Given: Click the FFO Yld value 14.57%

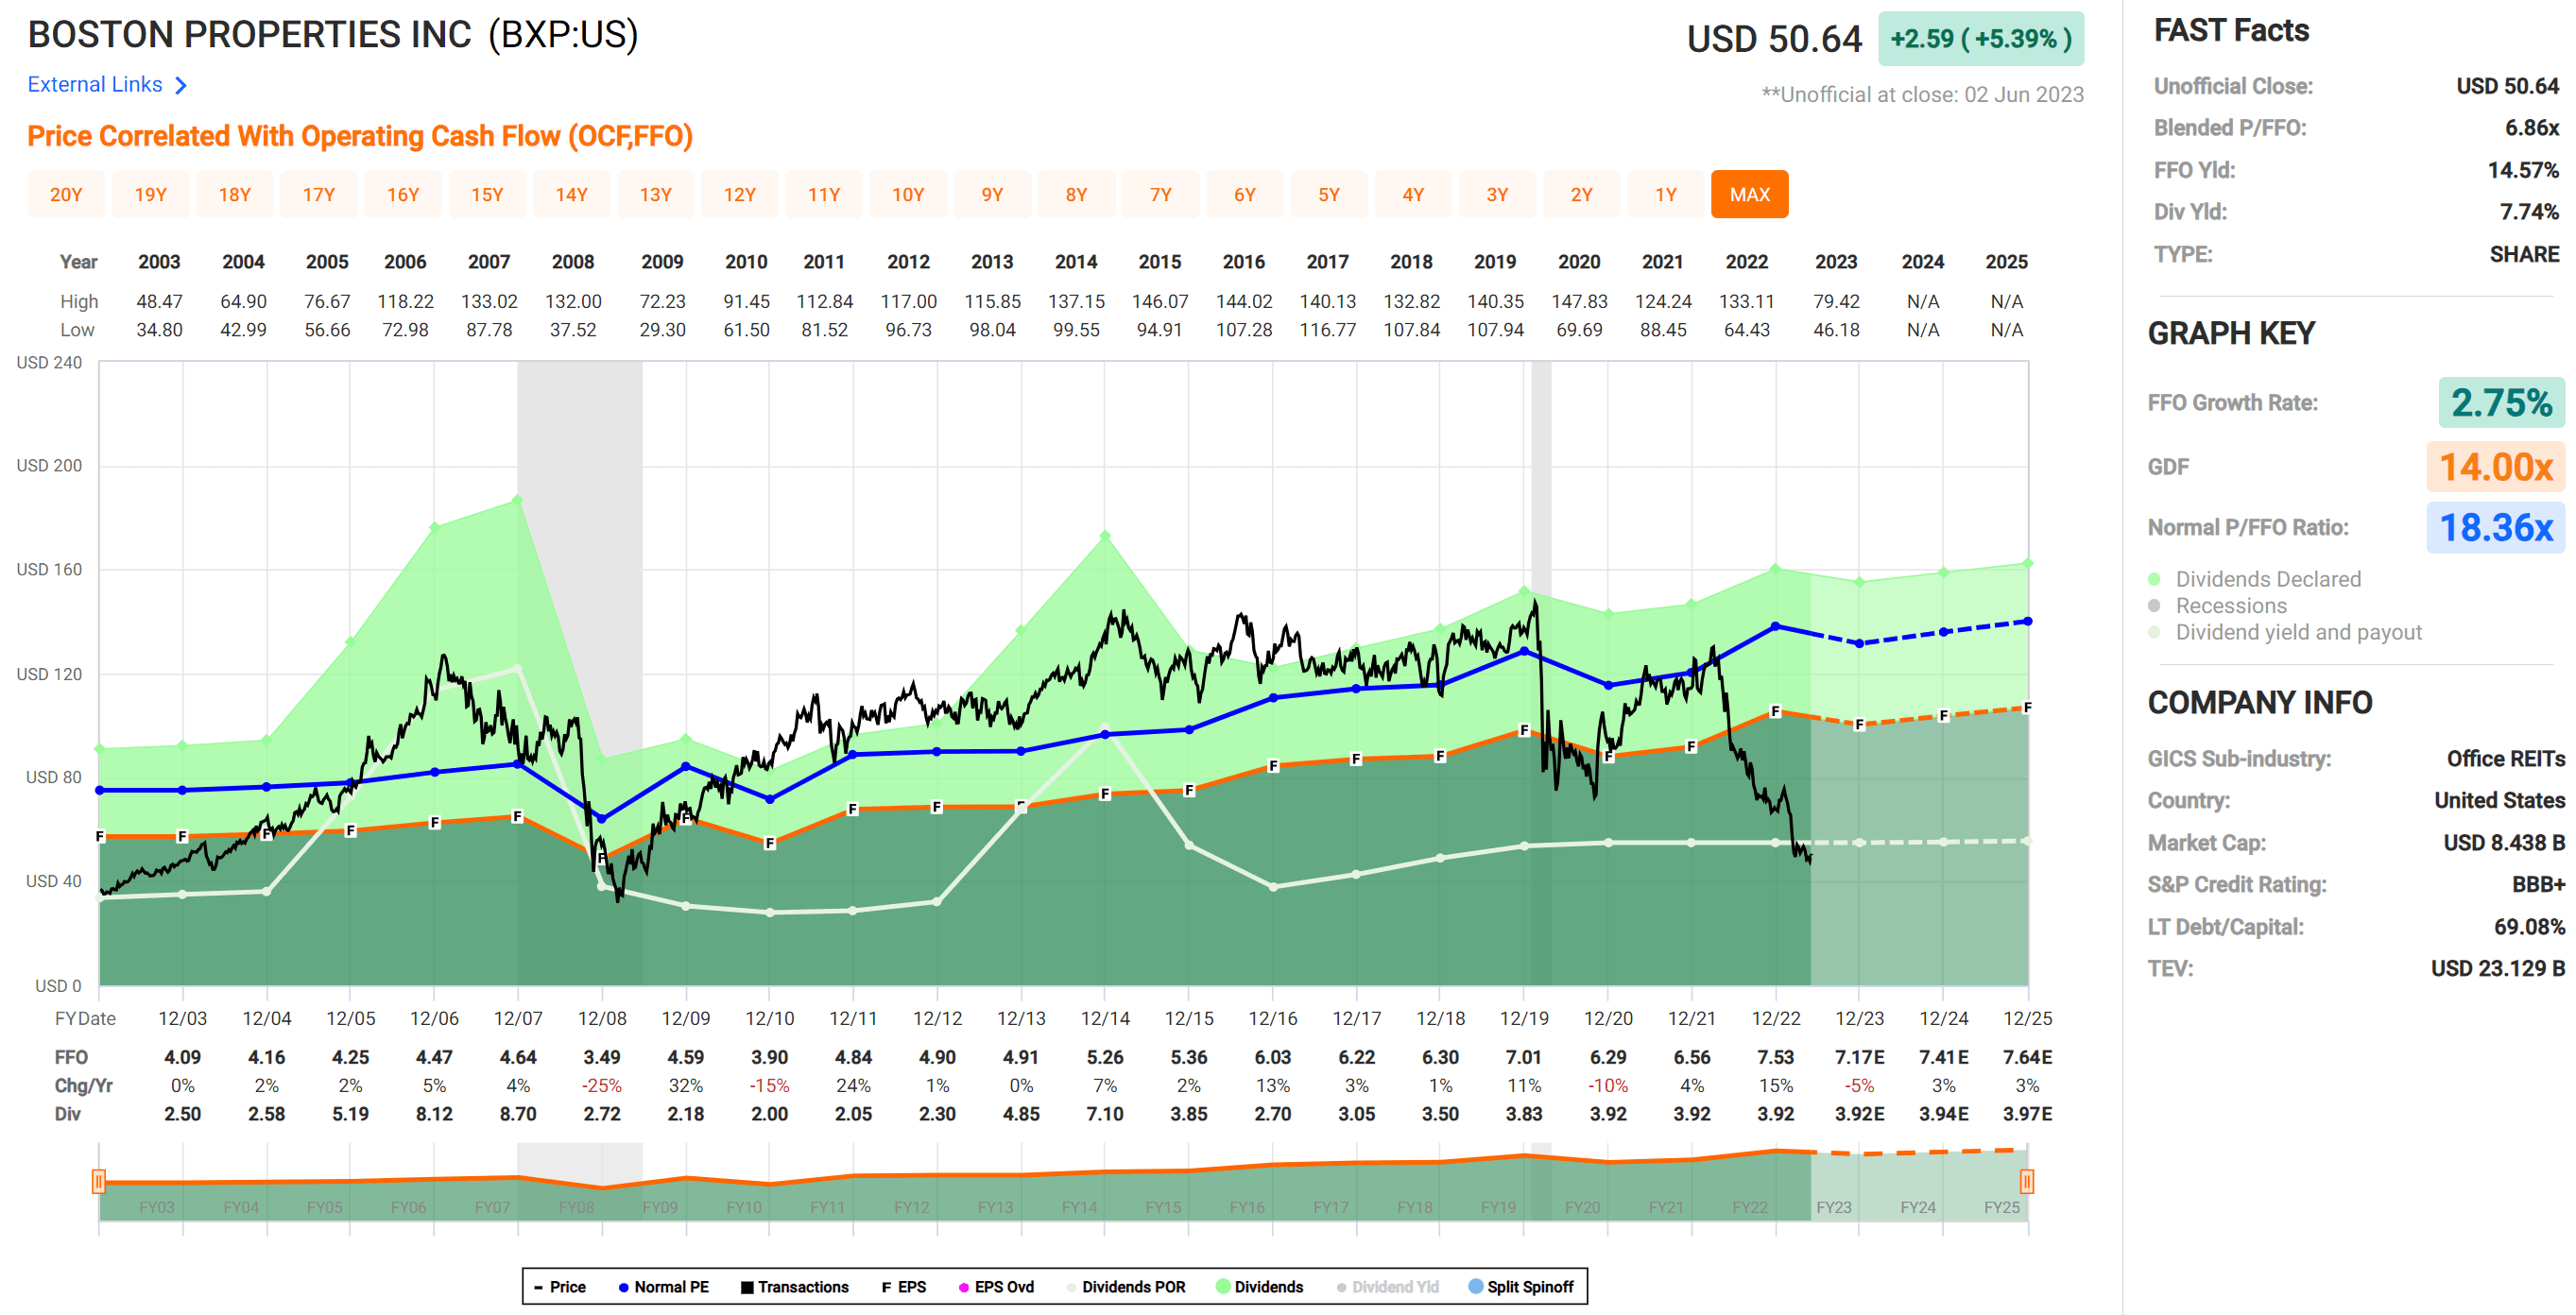Looking at the screenshot, I should pos(2523,170).
